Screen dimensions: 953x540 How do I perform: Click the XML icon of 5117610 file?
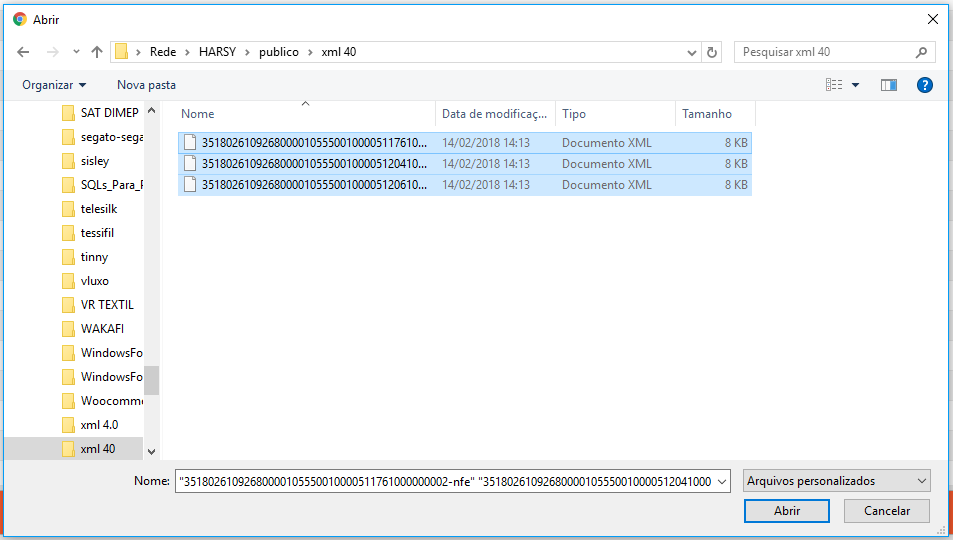190,142
